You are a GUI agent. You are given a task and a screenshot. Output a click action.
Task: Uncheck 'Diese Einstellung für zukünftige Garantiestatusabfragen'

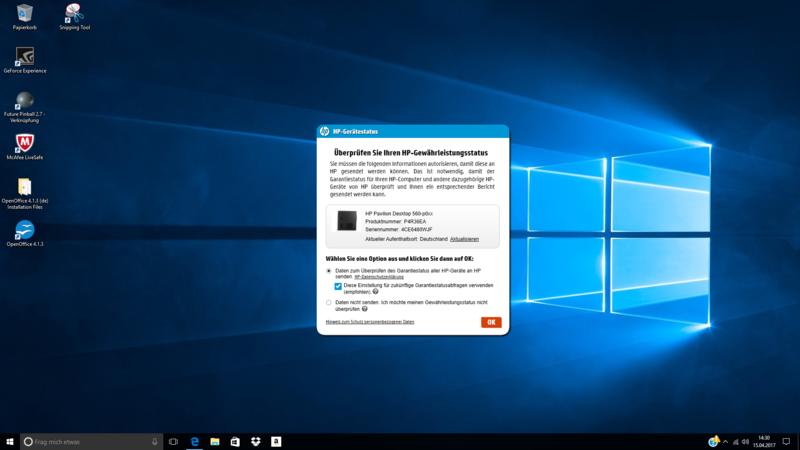point(338,286)
